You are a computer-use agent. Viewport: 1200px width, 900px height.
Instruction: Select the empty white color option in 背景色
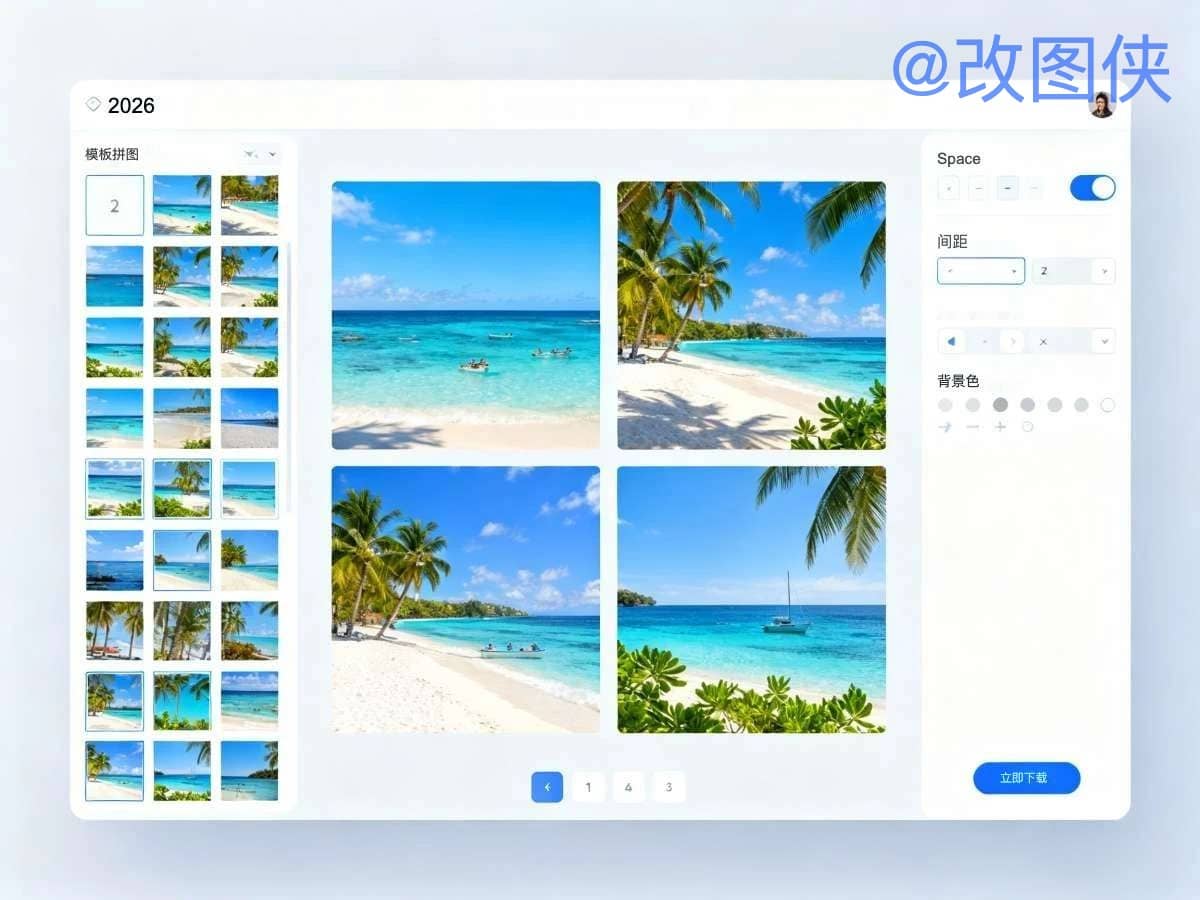tap(1108, 404)
